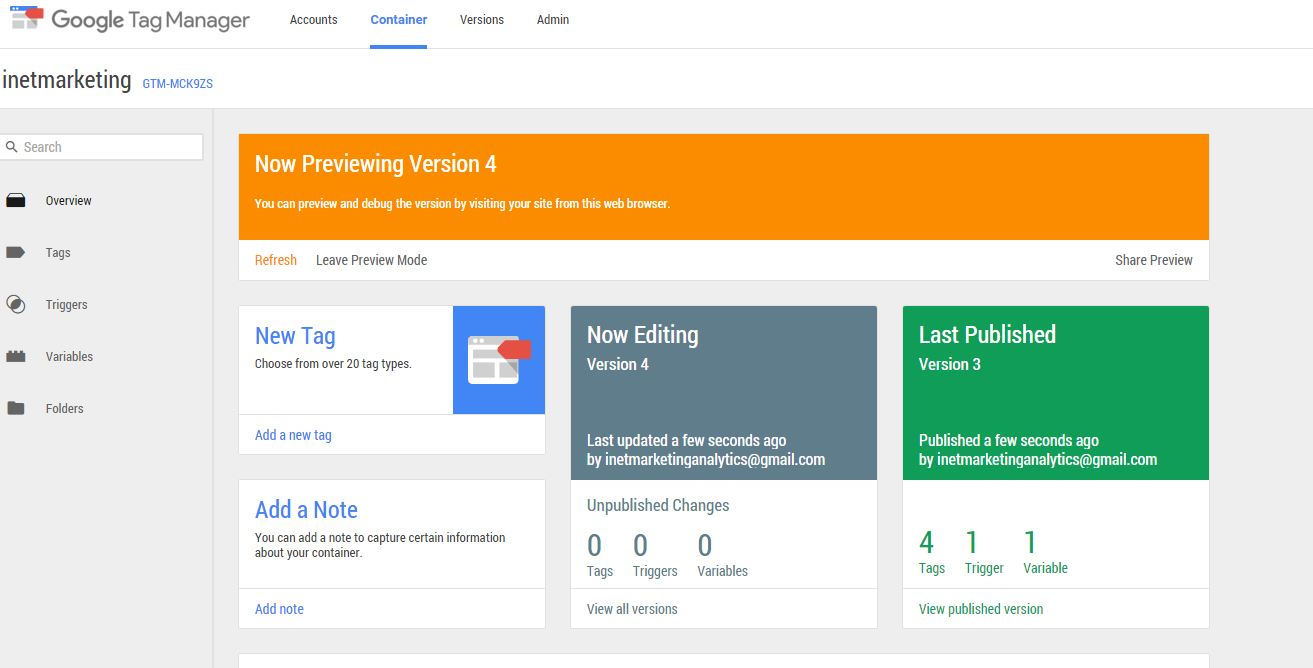Click the 'Now Previewing Version 4' heading
Image resolution: width=1313 pixels, height=668 pixels.
(376, 164)
